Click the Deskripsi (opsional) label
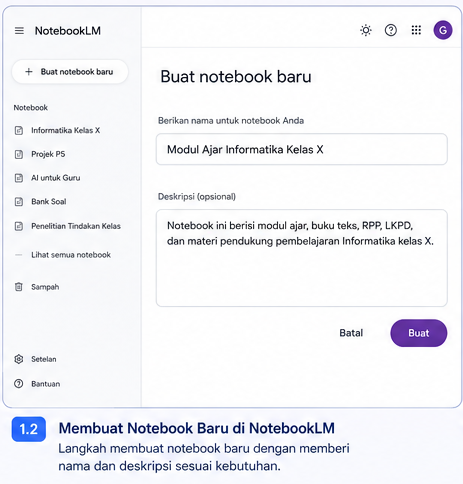This screenshot has height=484, width=463. coord(197,197)
